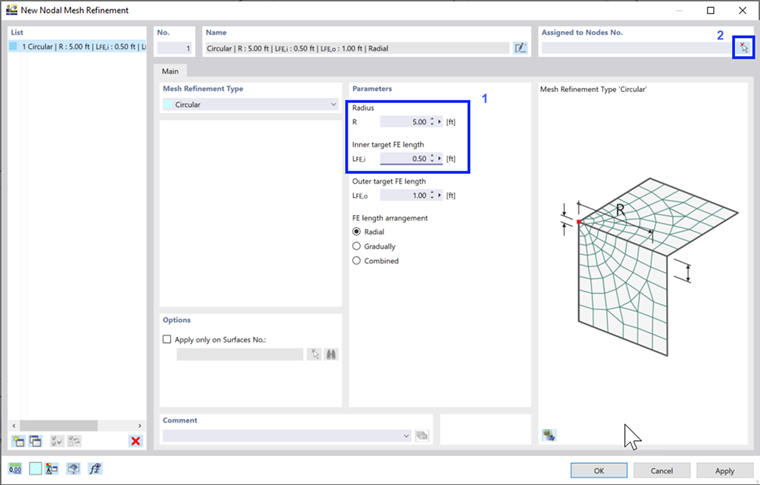Screen dimensions: 760x485
Task: Click the No. field showing 1
Action: click(x=174, y=48)
